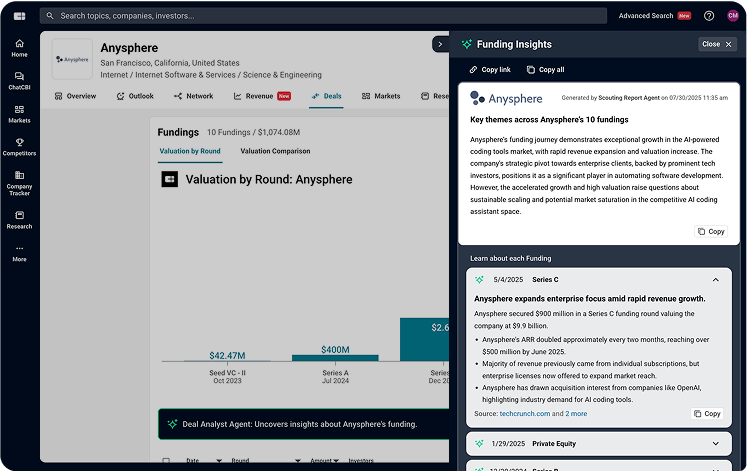Screen dimensions: 747x471
Task: Open Home from the left sidebar
Action: tap(19, 48)
